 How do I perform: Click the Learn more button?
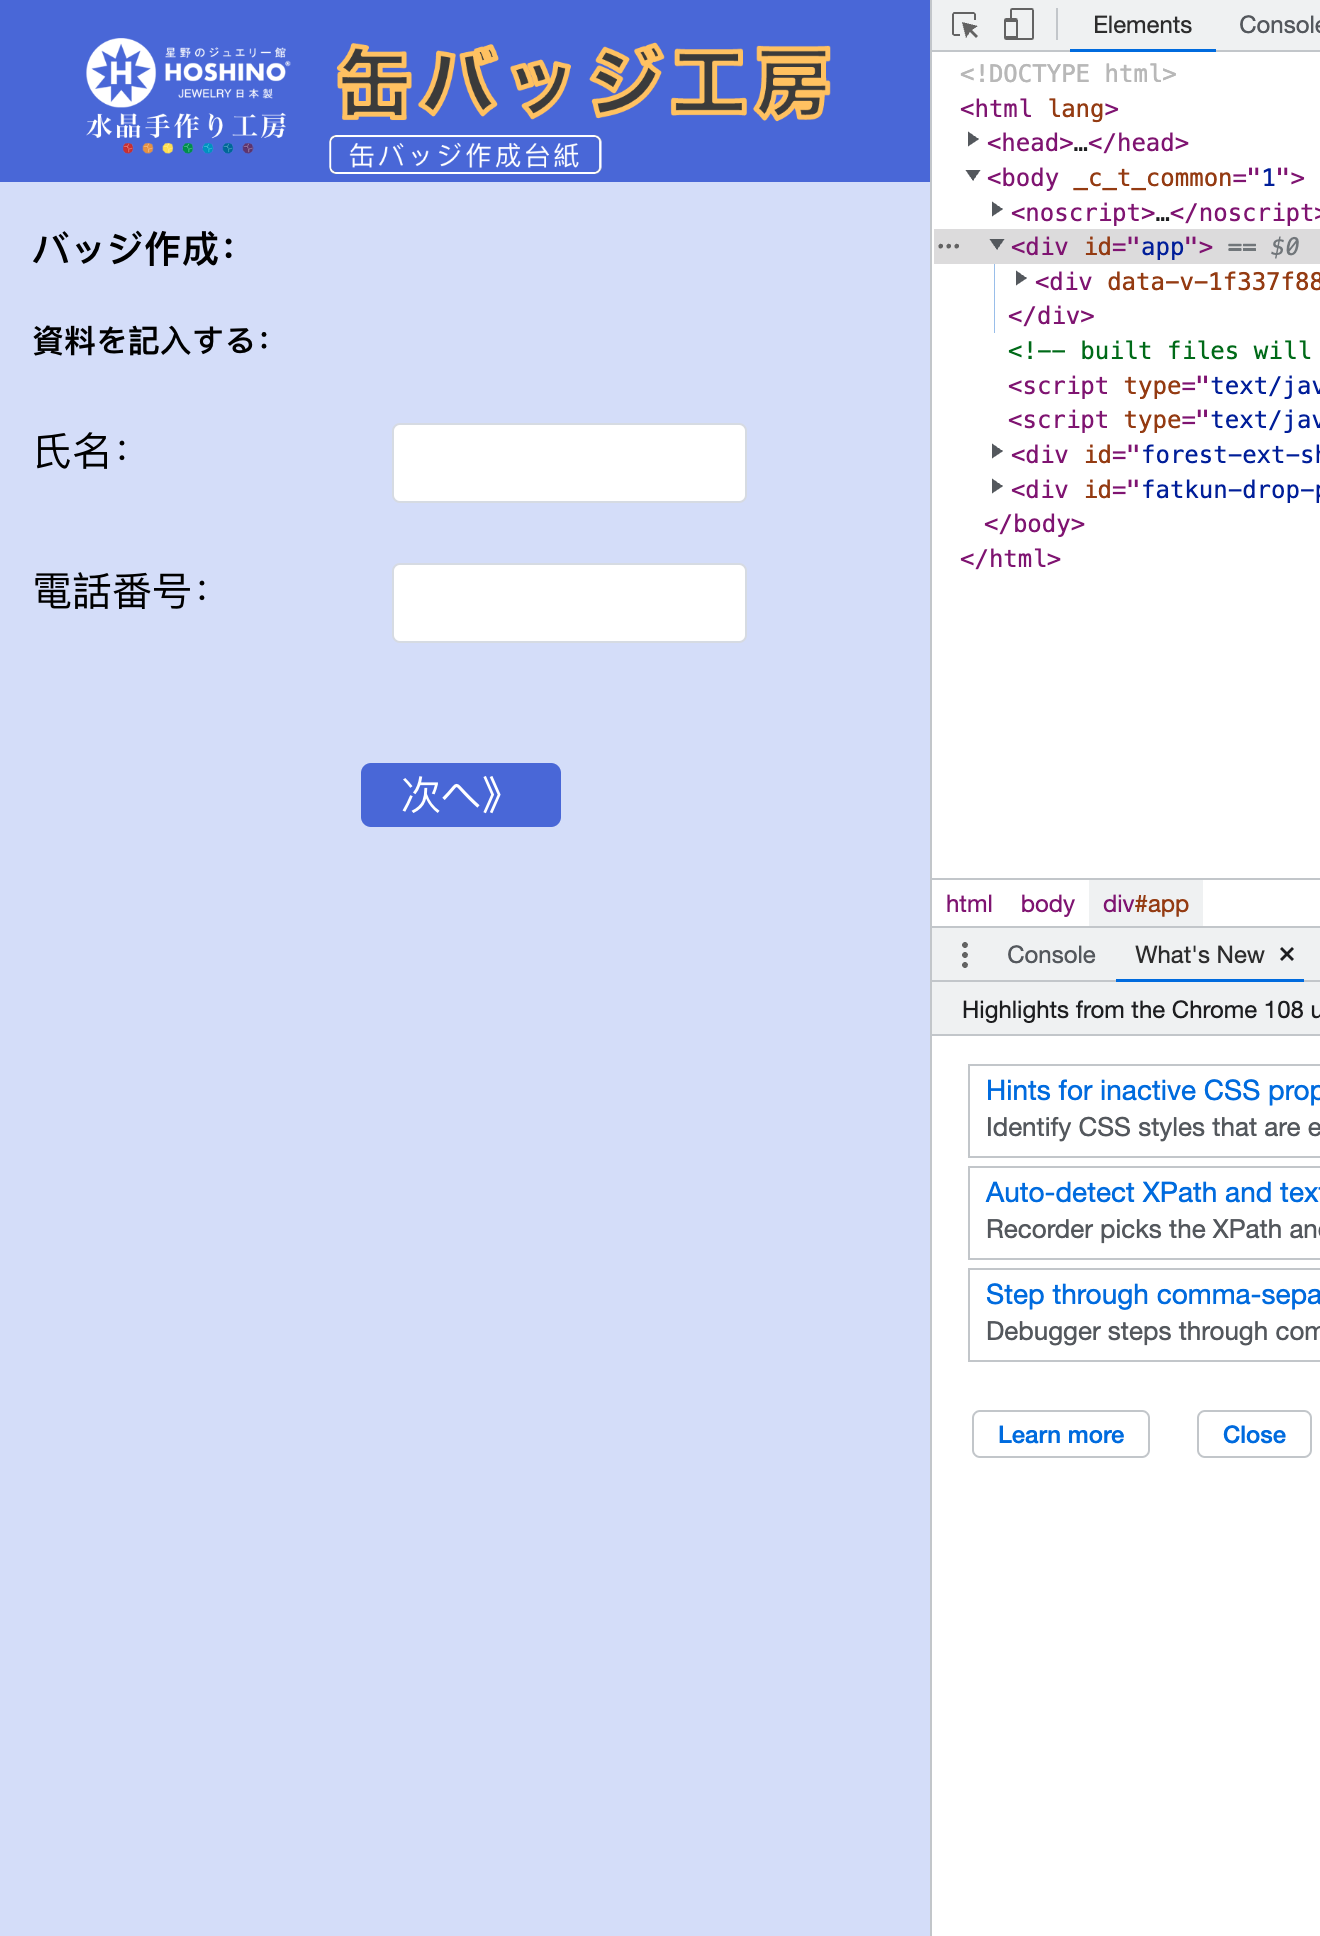click(x=1061, y=1434)
